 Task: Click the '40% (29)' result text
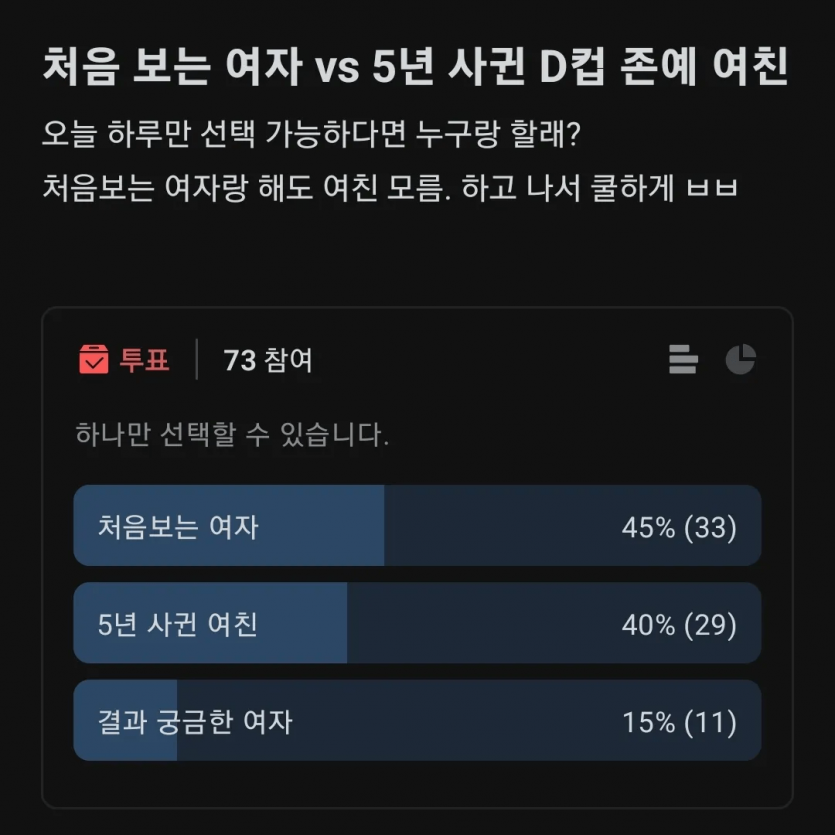(x=679, y=625)
